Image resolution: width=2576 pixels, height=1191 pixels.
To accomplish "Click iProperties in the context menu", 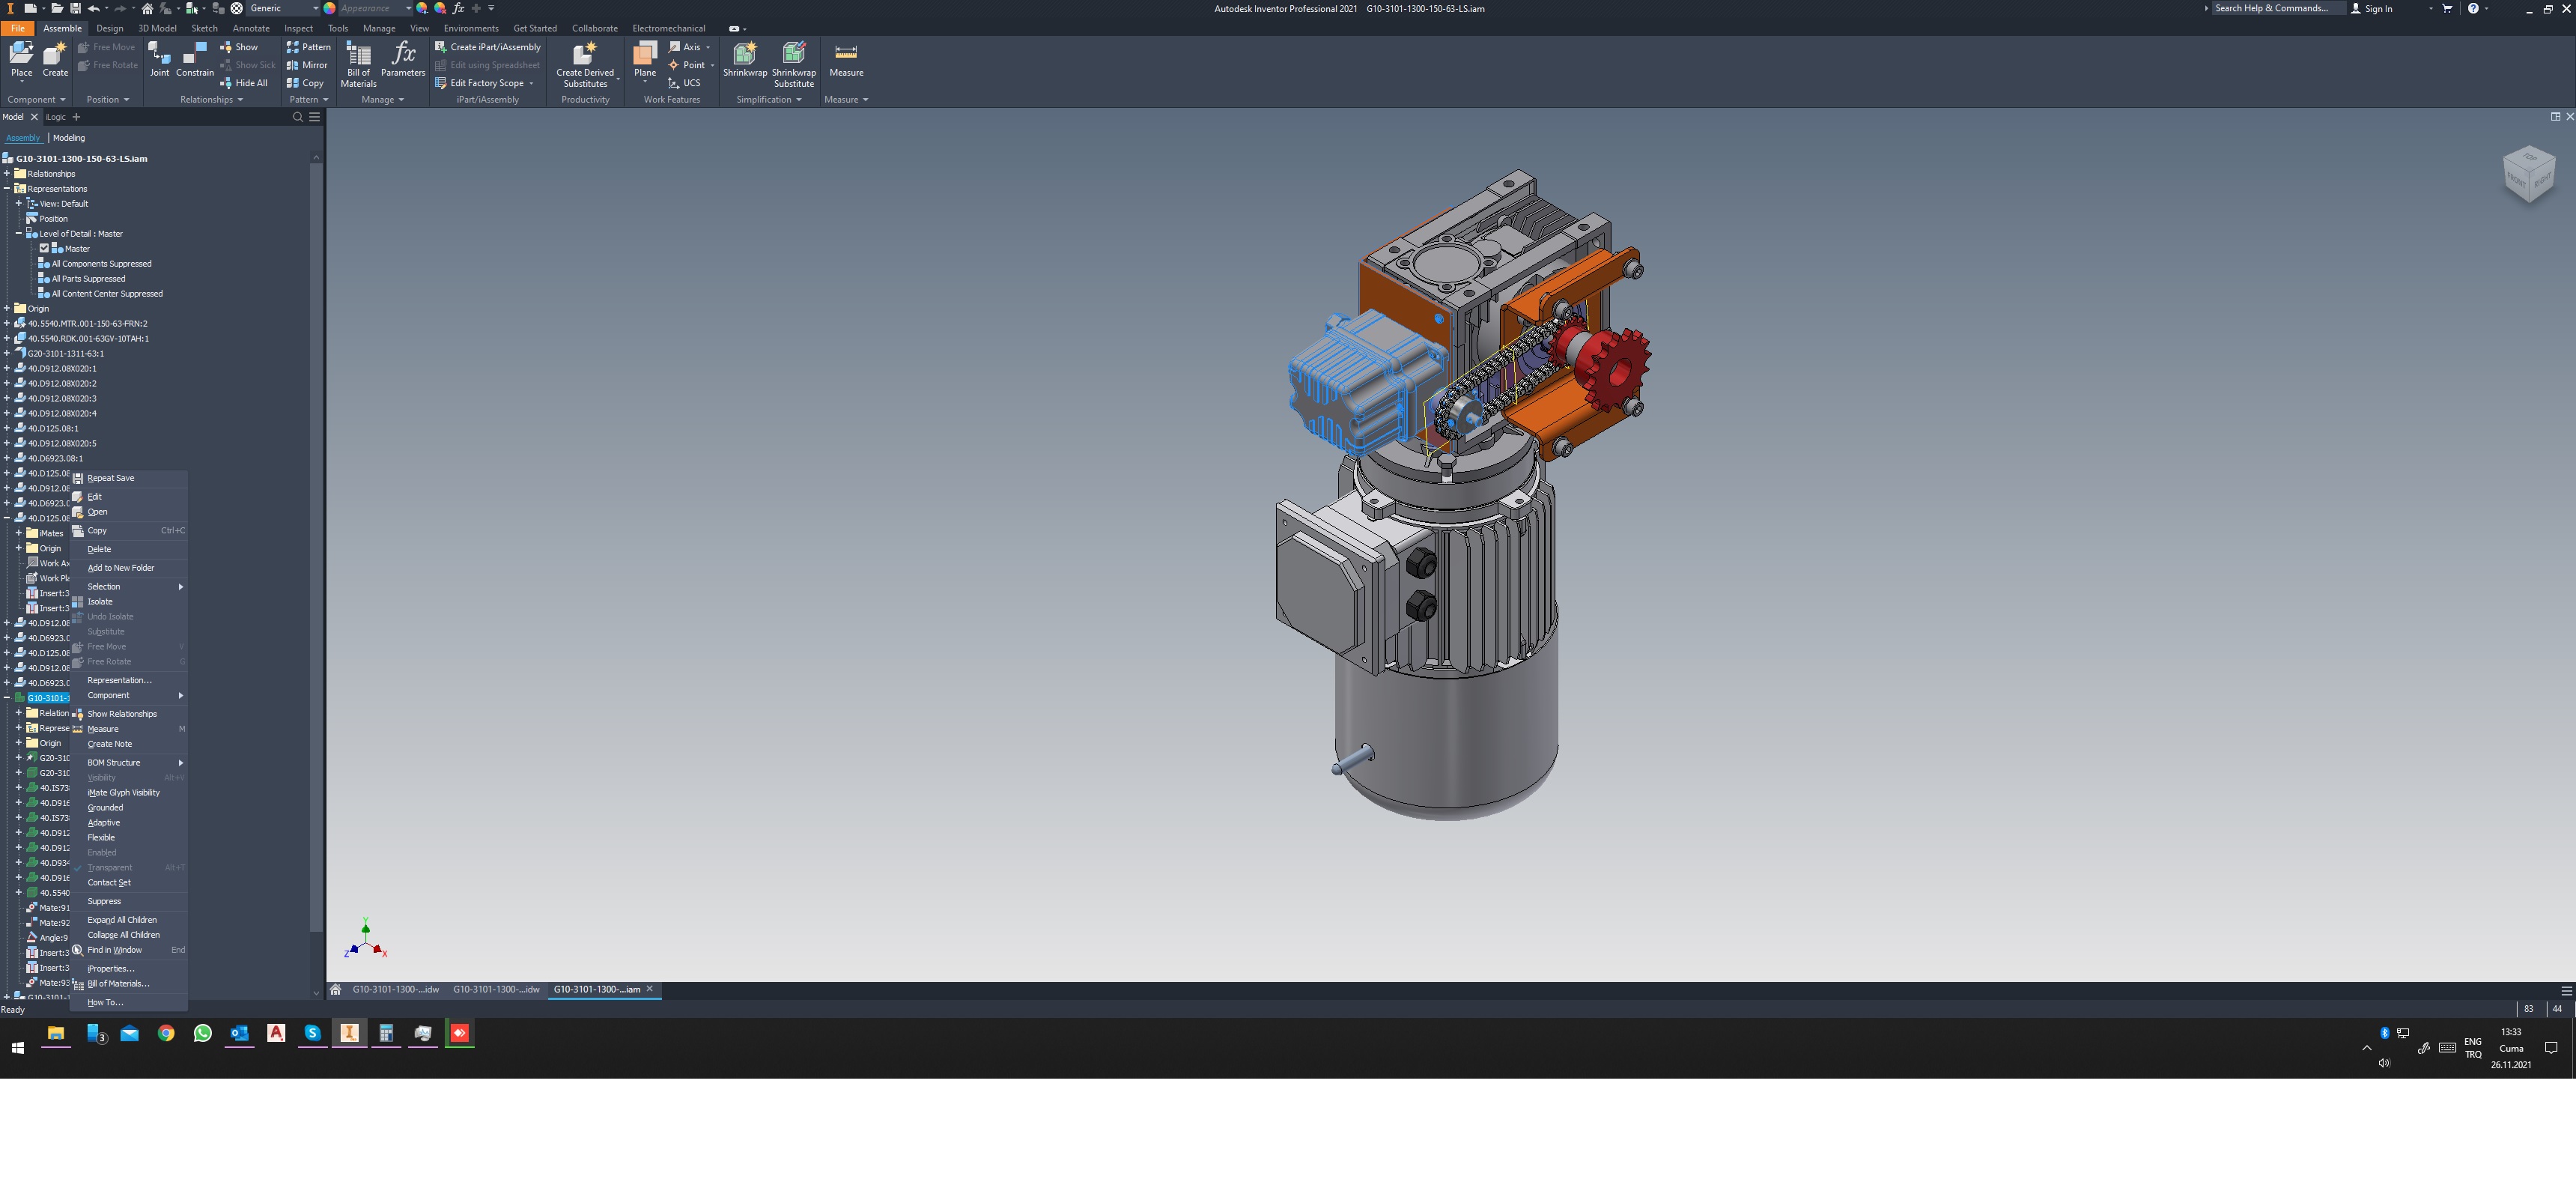I will tap(110, 968).
